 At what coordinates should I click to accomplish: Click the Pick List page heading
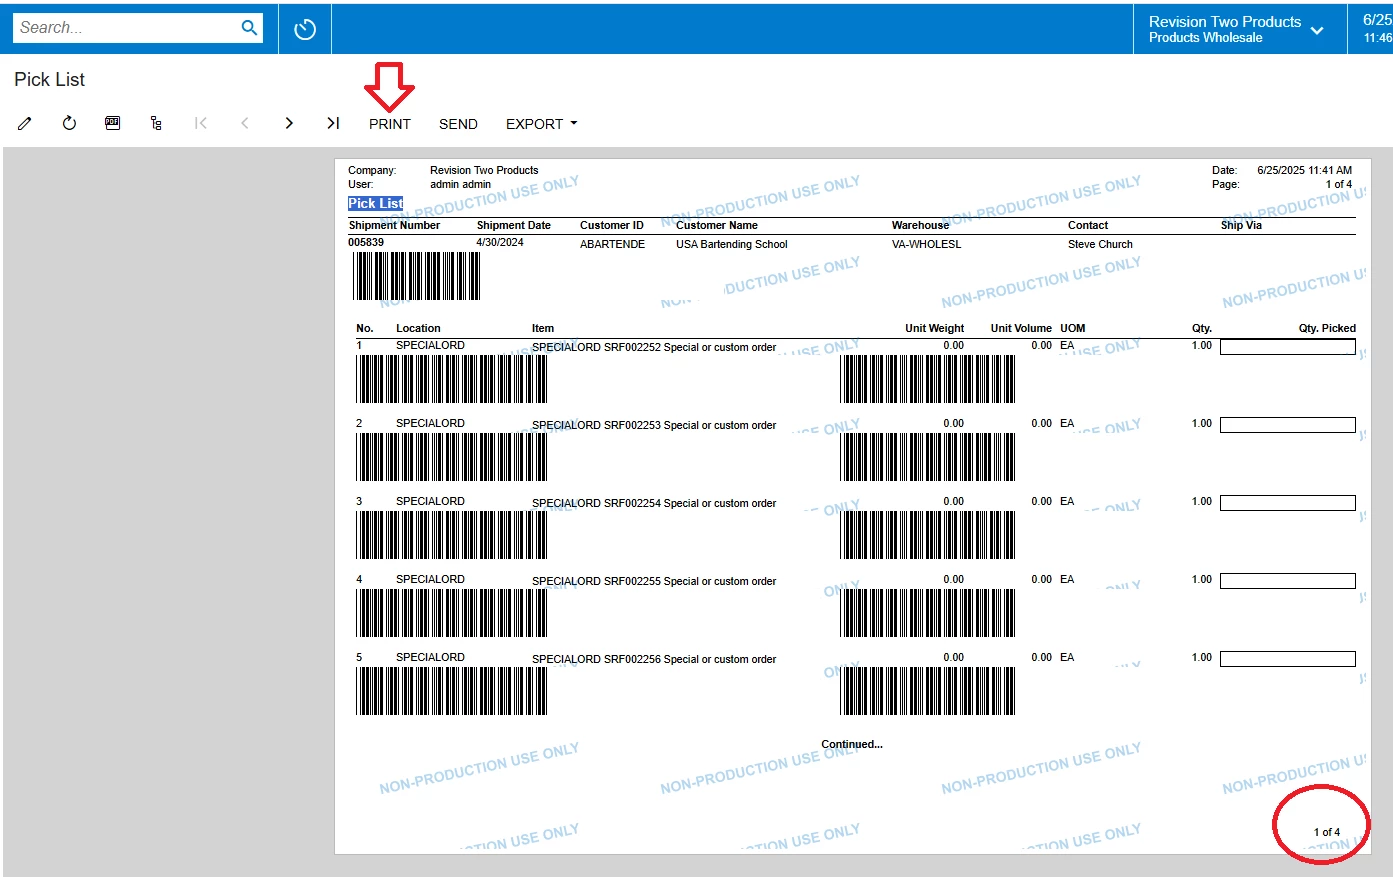click(x=50, y=80)
